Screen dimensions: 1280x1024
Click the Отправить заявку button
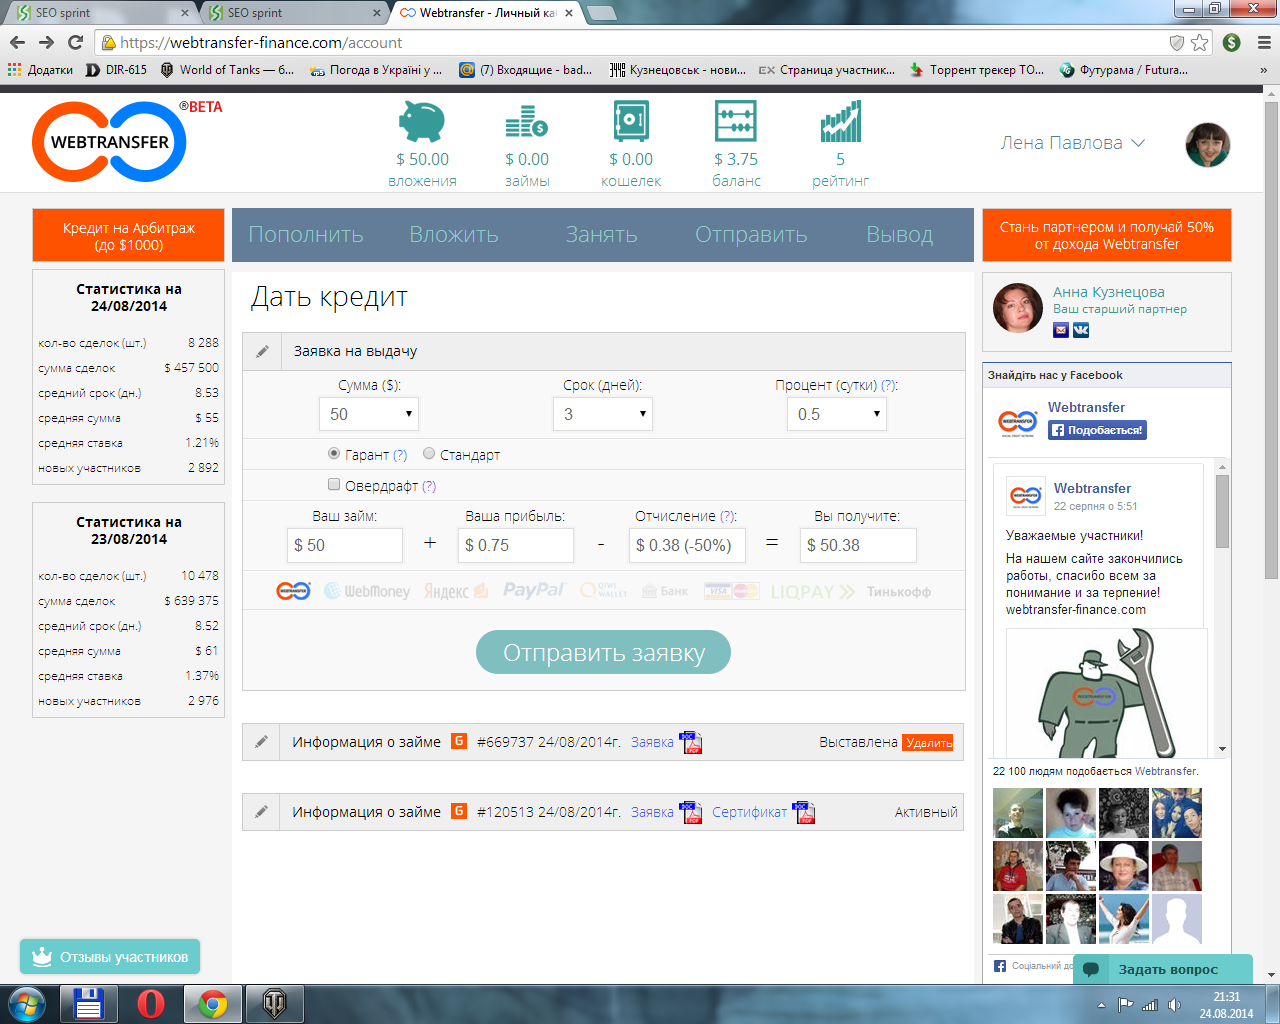[x=603, y=652]
